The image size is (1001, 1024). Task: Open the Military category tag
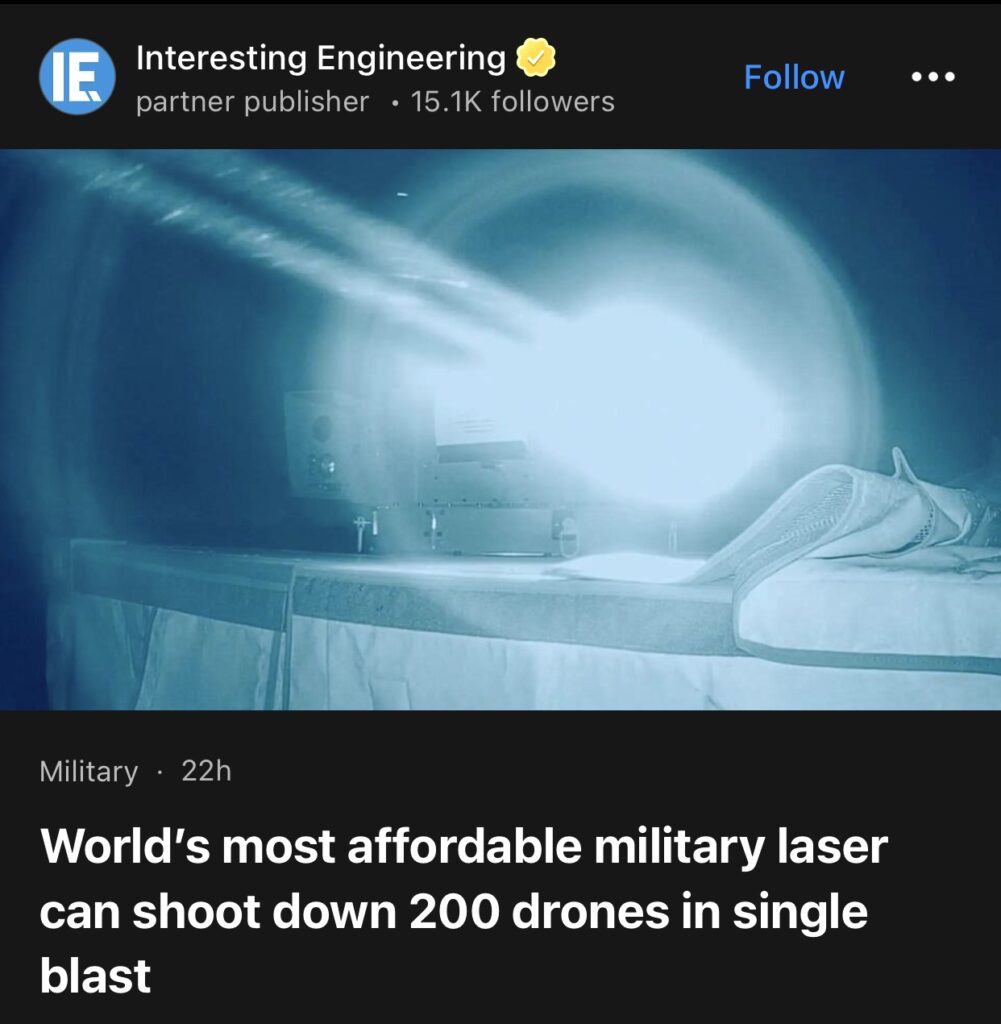click(x=89, y=771)
